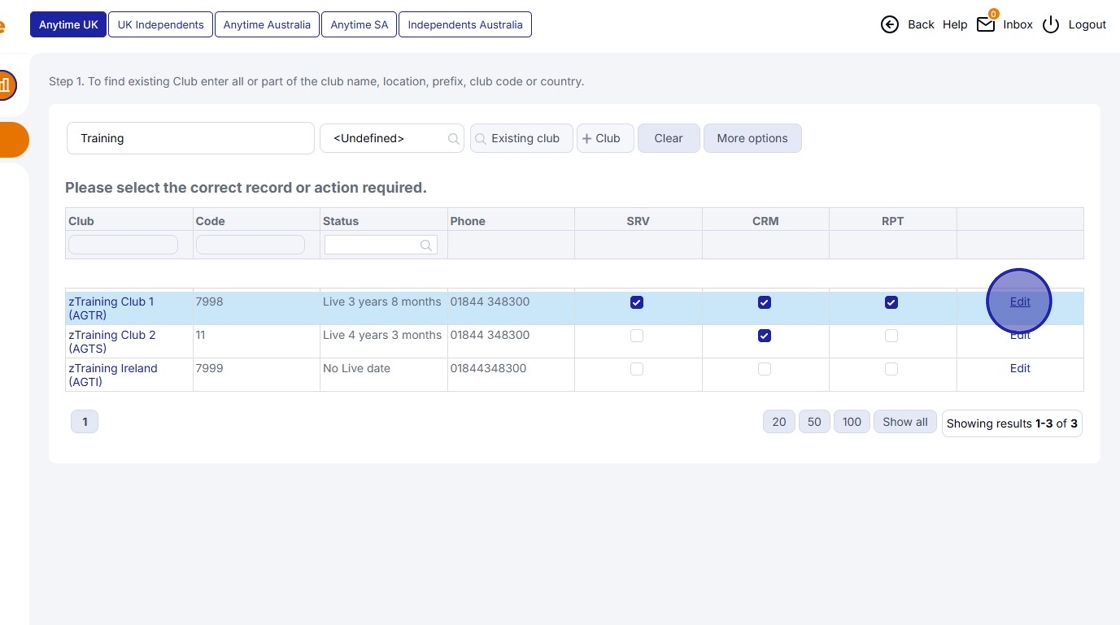Click the search icon in the Status filter
1120x625 pixels.
pyautogui.click(x=427, y=244)
